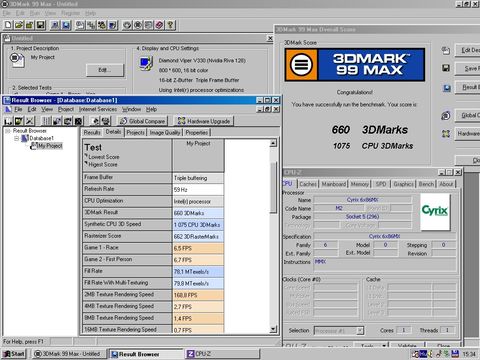Click the details table scrollbar up arrow

tap(273, 143)
